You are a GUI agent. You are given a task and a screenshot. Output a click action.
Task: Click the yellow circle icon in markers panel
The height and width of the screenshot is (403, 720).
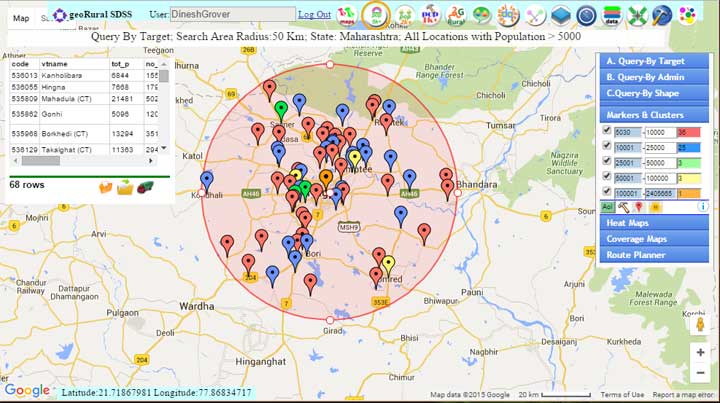655,207
